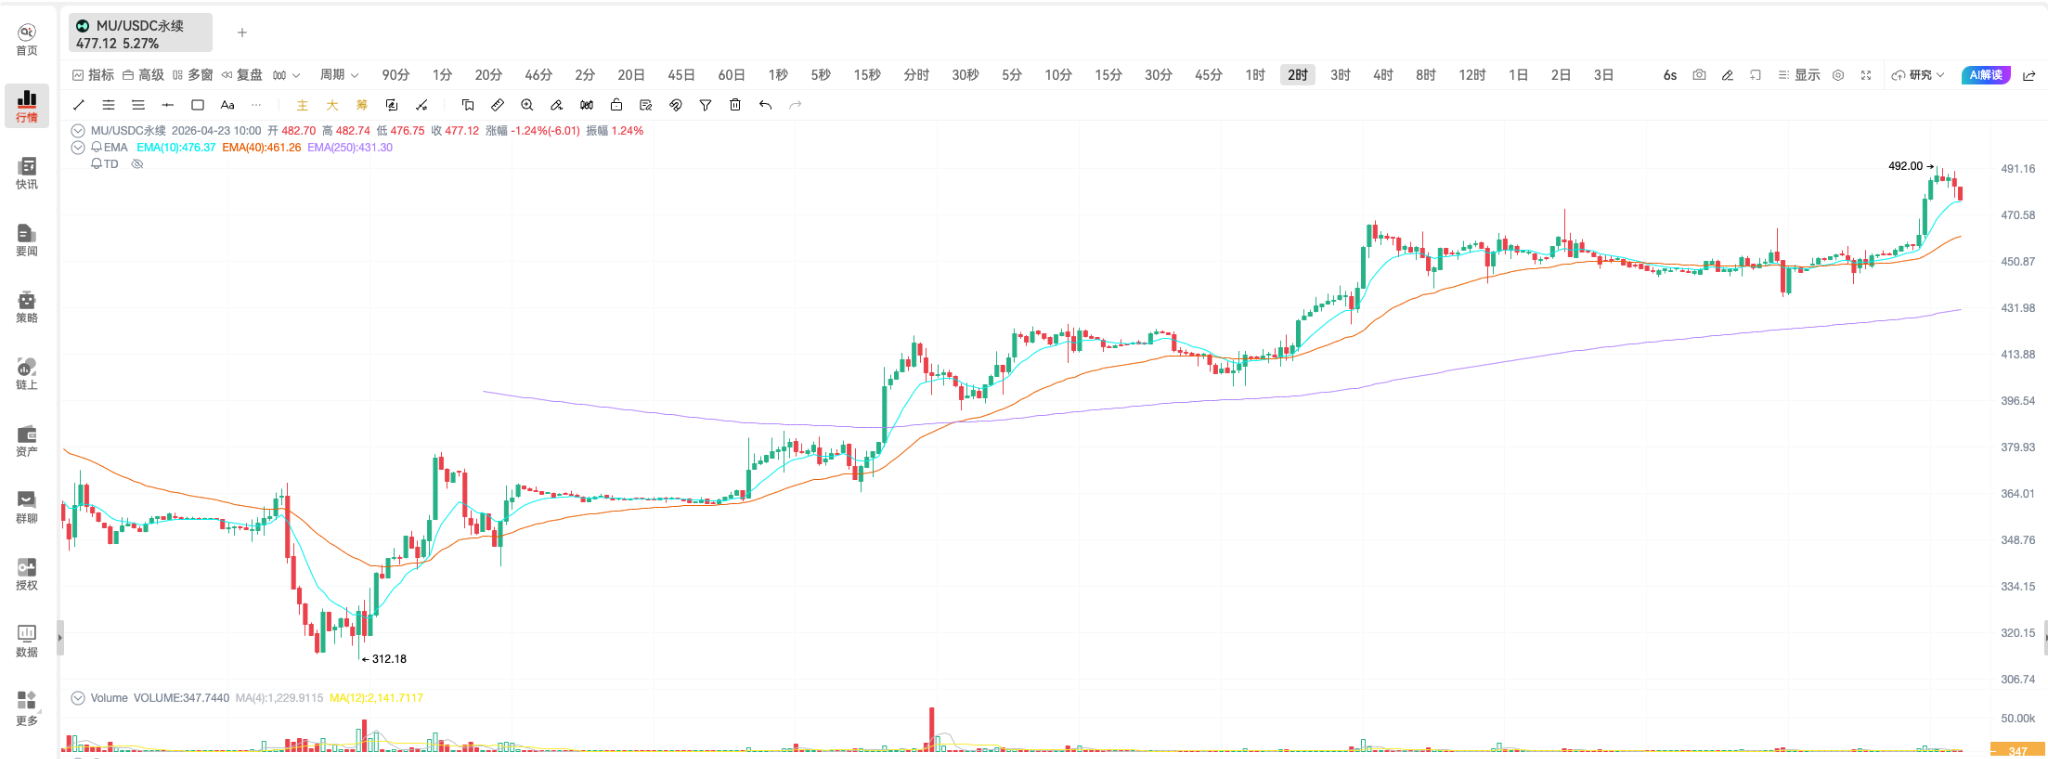
Task: Click the filter funnel icon
Action: (x=705, y=105)
